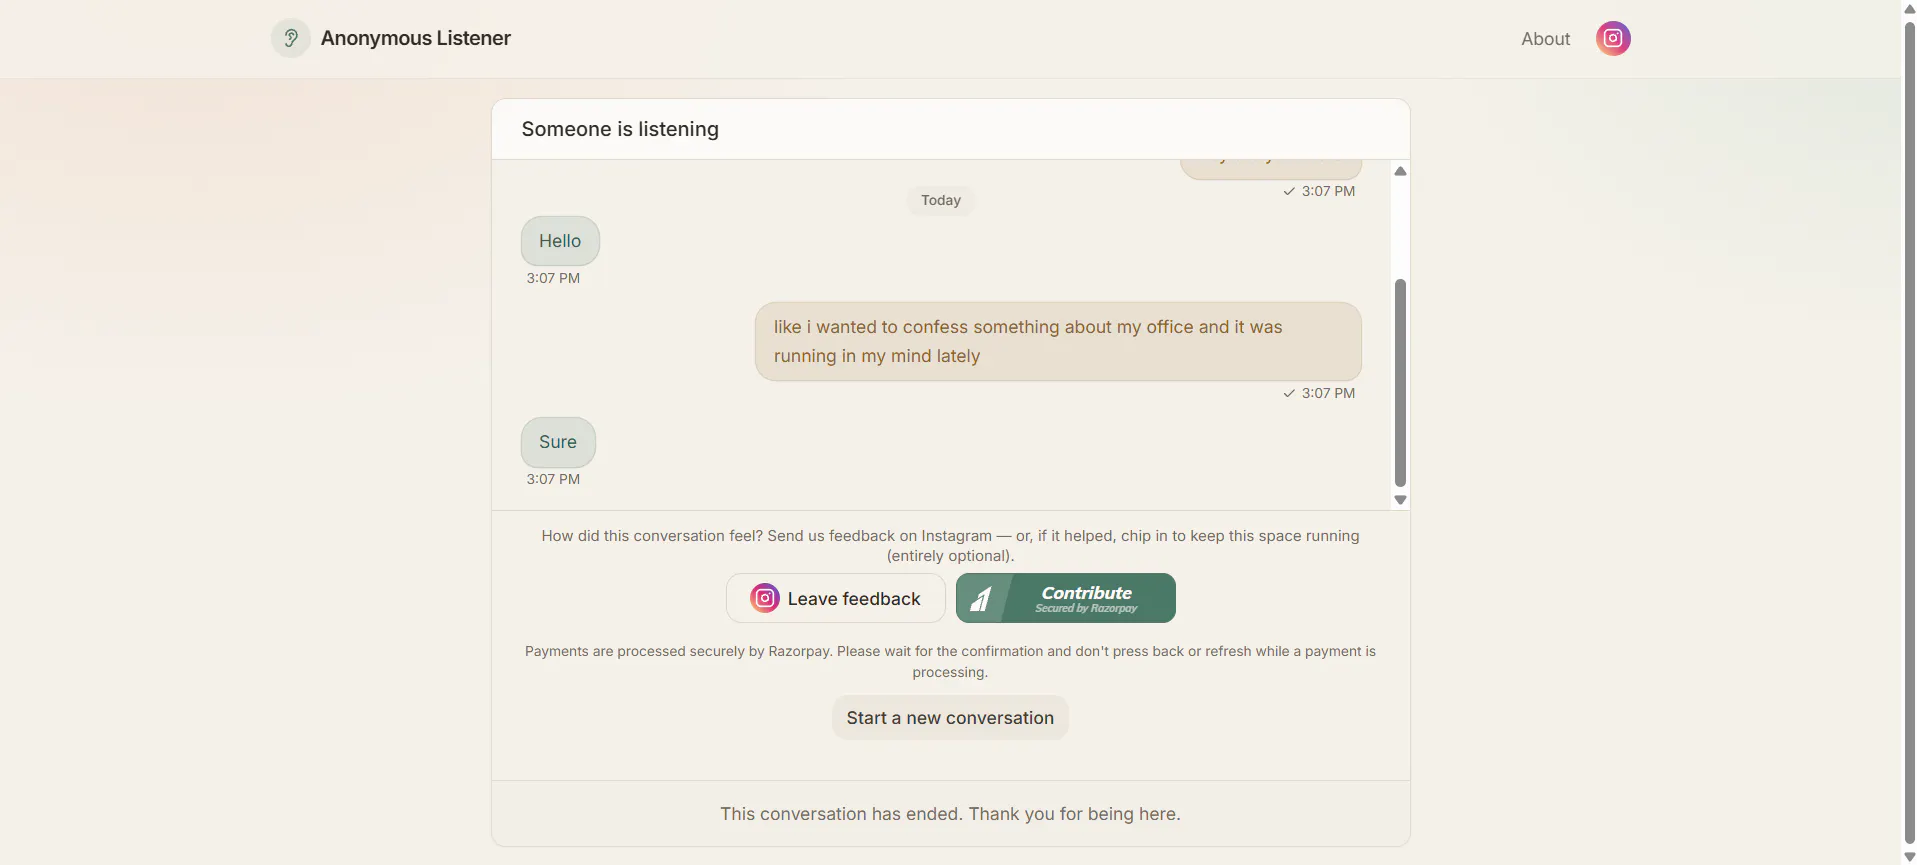1917x865 pixels.
Task: Click the message about confessing something about office
Action: 1058,341
